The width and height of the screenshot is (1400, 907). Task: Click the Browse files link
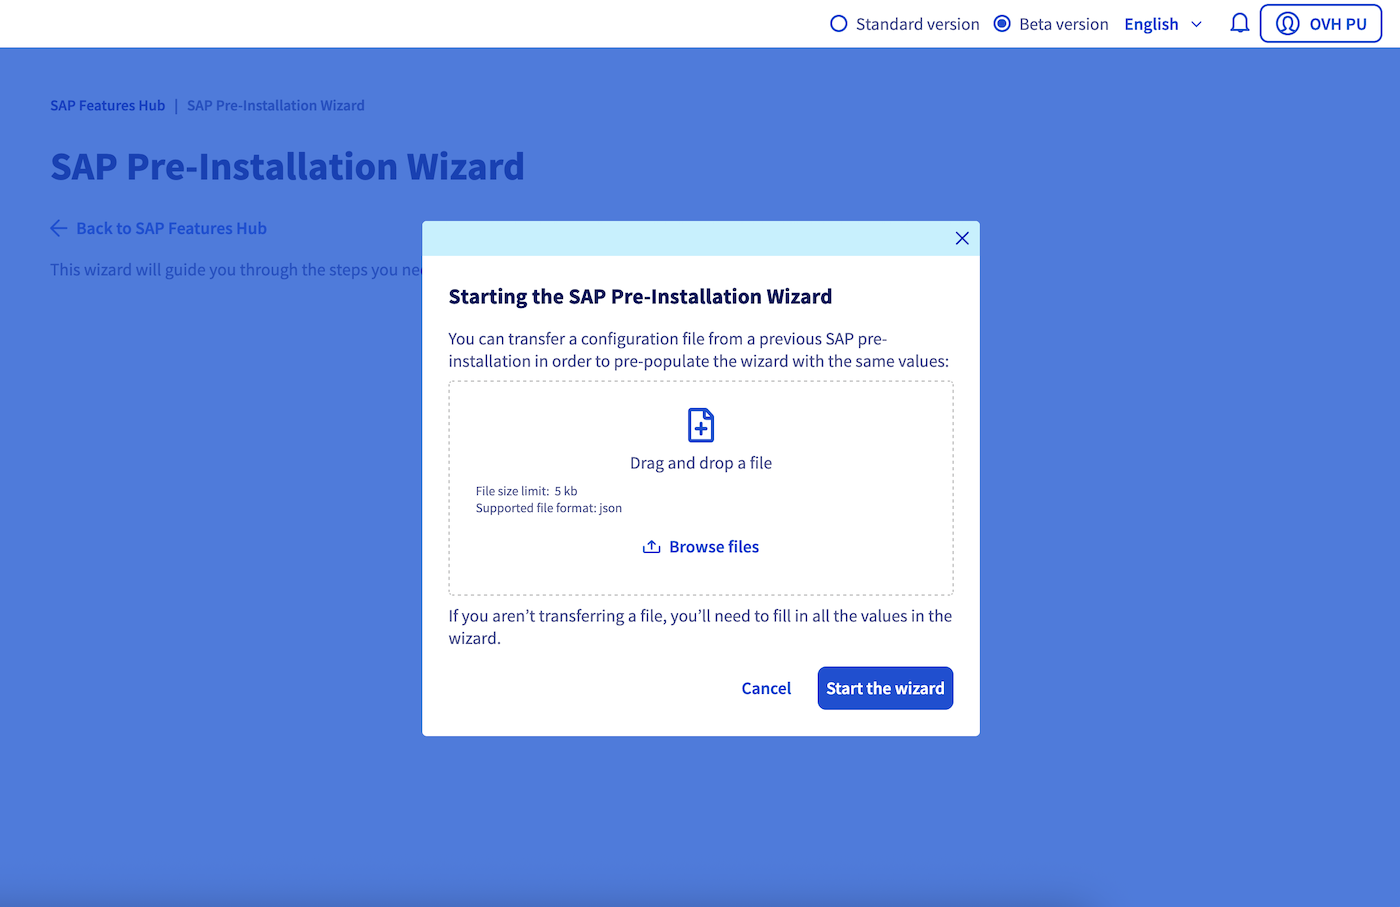pyautogui.click(x=714, y=546)
